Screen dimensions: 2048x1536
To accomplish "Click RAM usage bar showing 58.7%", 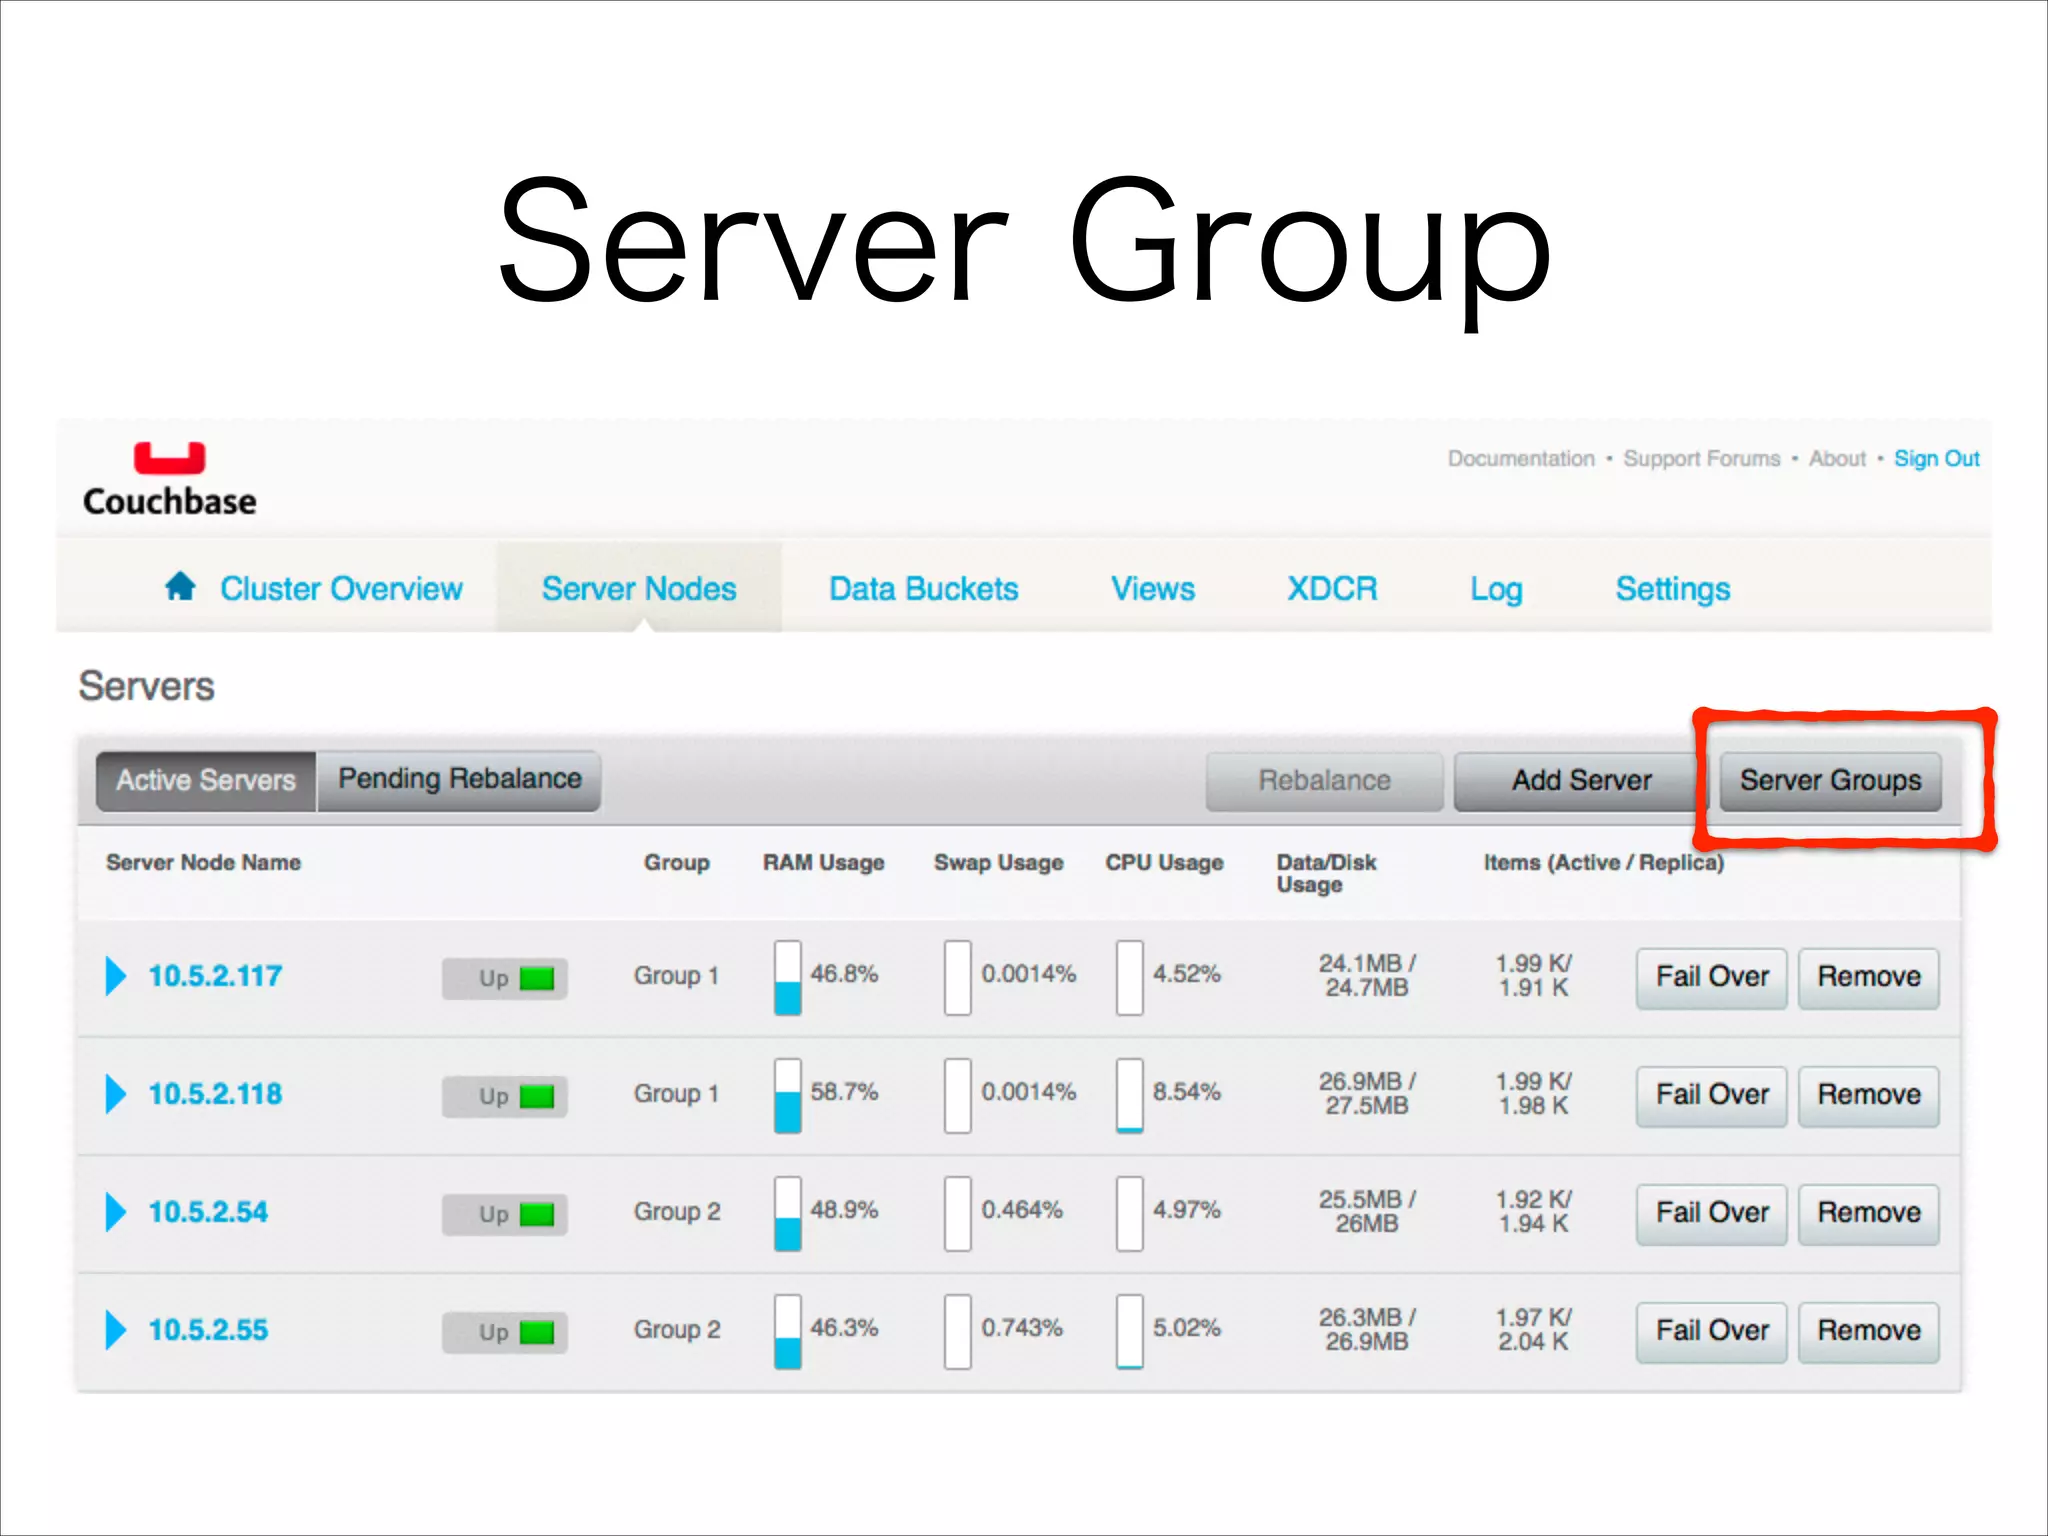I will [x=788, y=1095].
